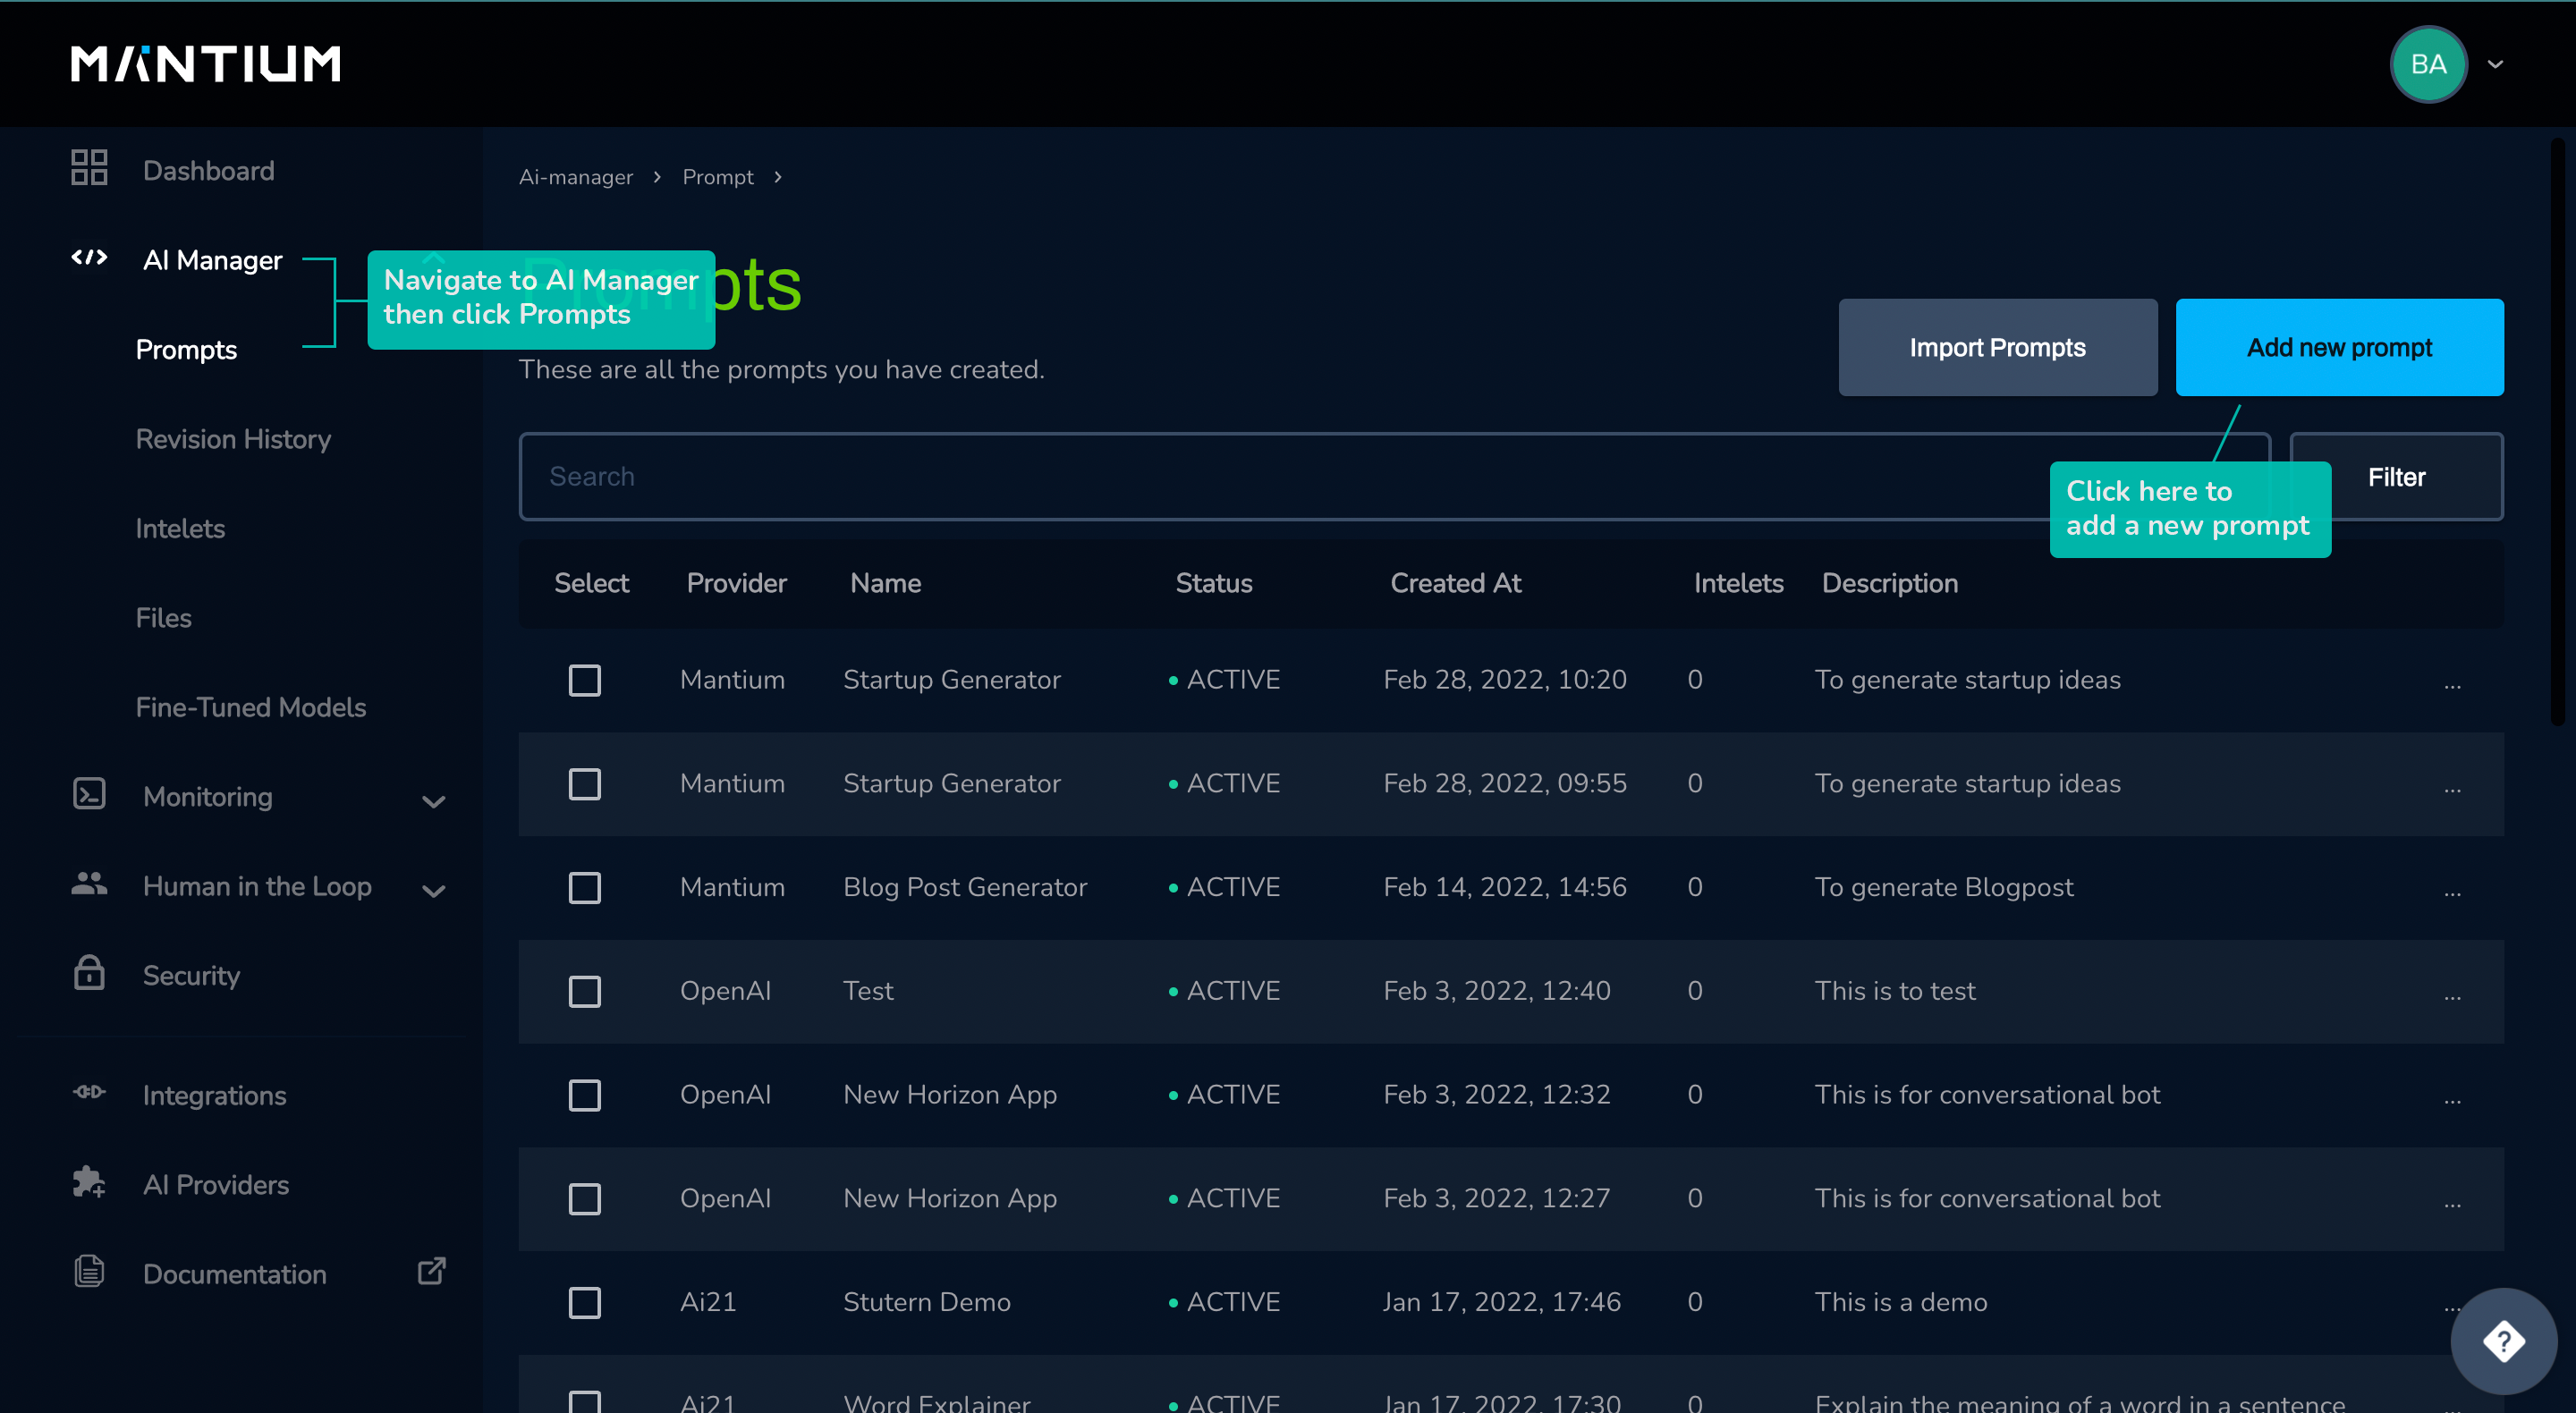Viewport: 2576px width, 1413px height.
Task: Click the Human in the Loop people icon
Action: [x=89, y=884]
